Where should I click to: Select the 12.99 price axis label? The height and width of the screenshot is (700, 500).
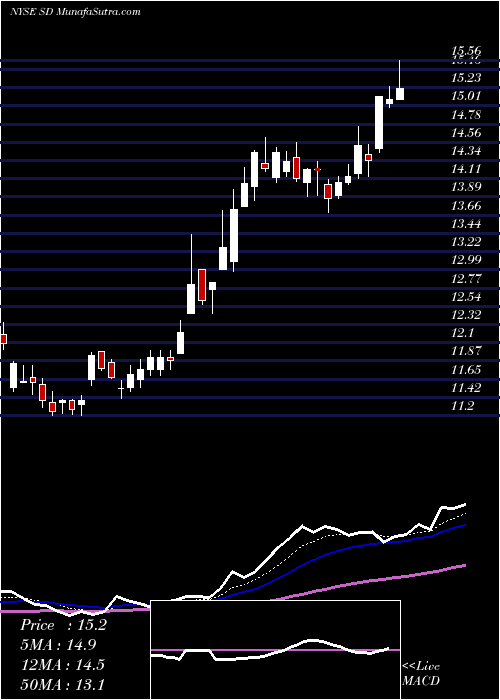click(466, 260)
